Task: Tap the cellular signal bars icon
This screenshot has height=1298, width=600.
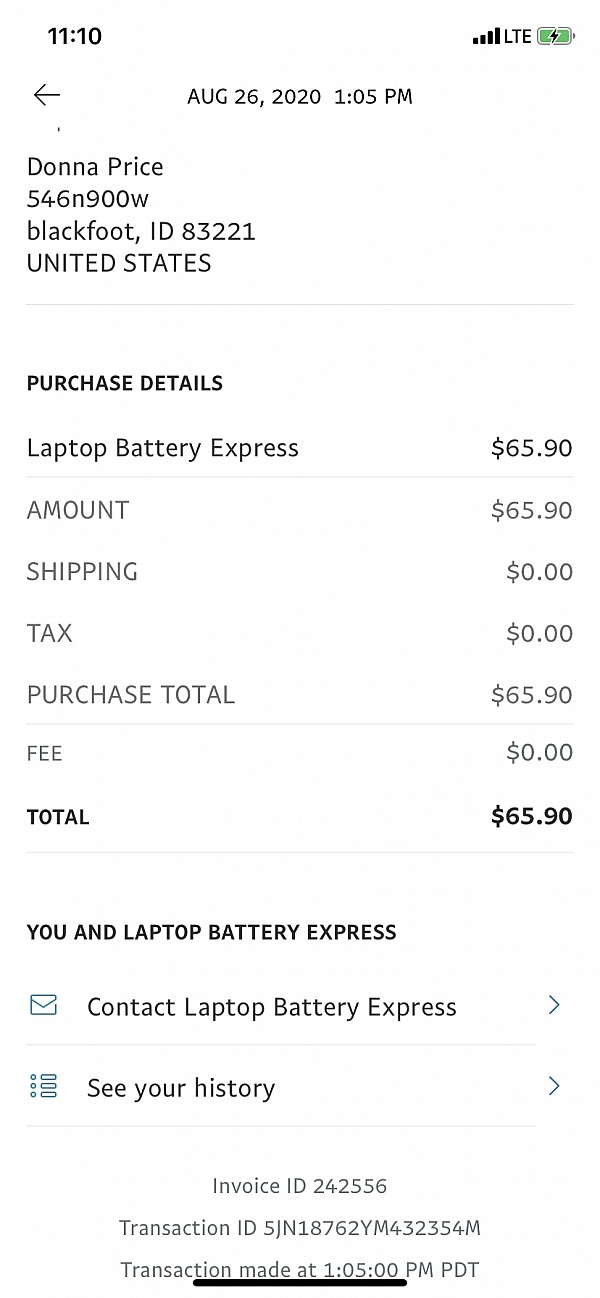Action: 486,37
